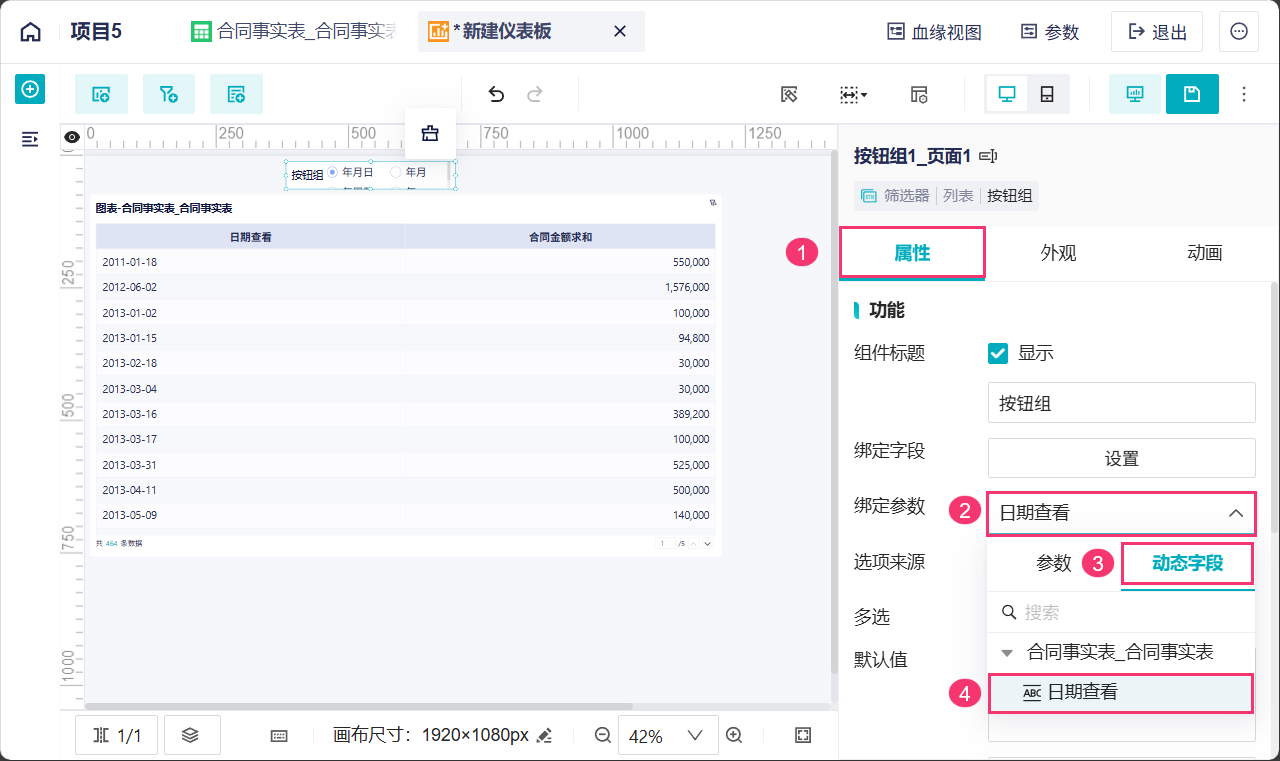Add a chart component icon
The image size is (1280, 761).
tap(101, 94)
